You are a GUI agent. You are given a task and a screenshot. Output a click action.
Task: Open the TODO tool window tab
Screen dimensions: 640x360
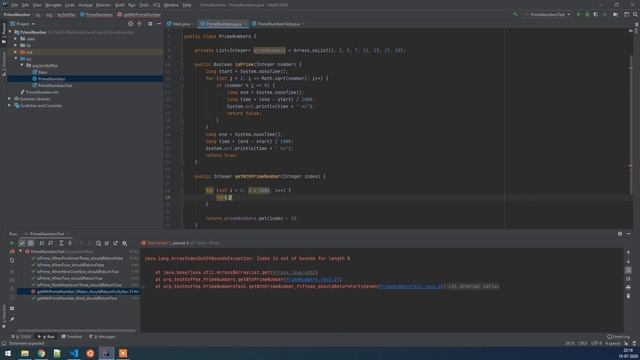pos(22,337)
